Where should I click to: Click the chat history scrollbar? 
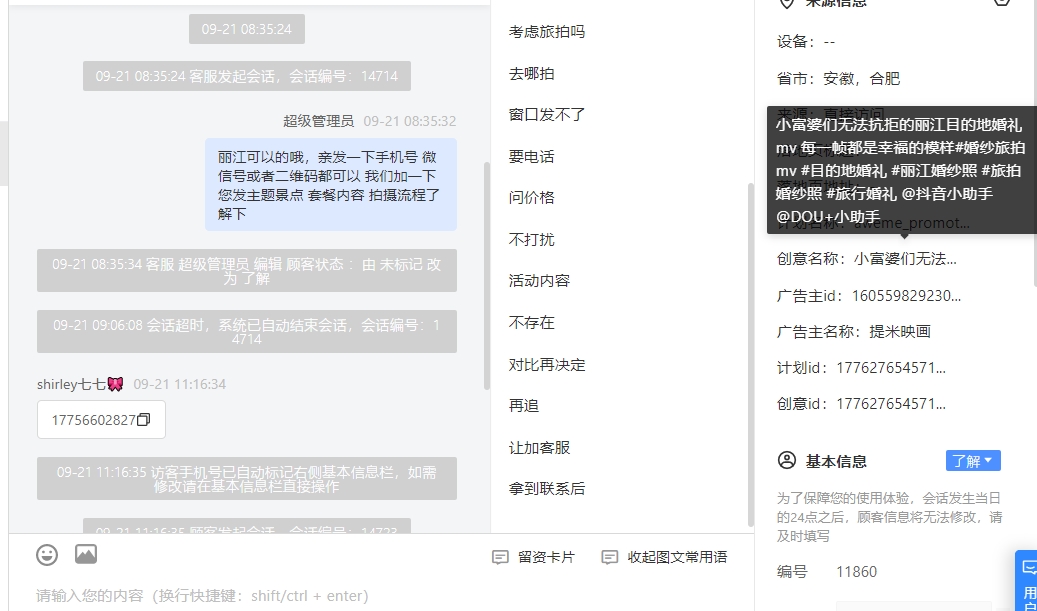click(487, 276)
